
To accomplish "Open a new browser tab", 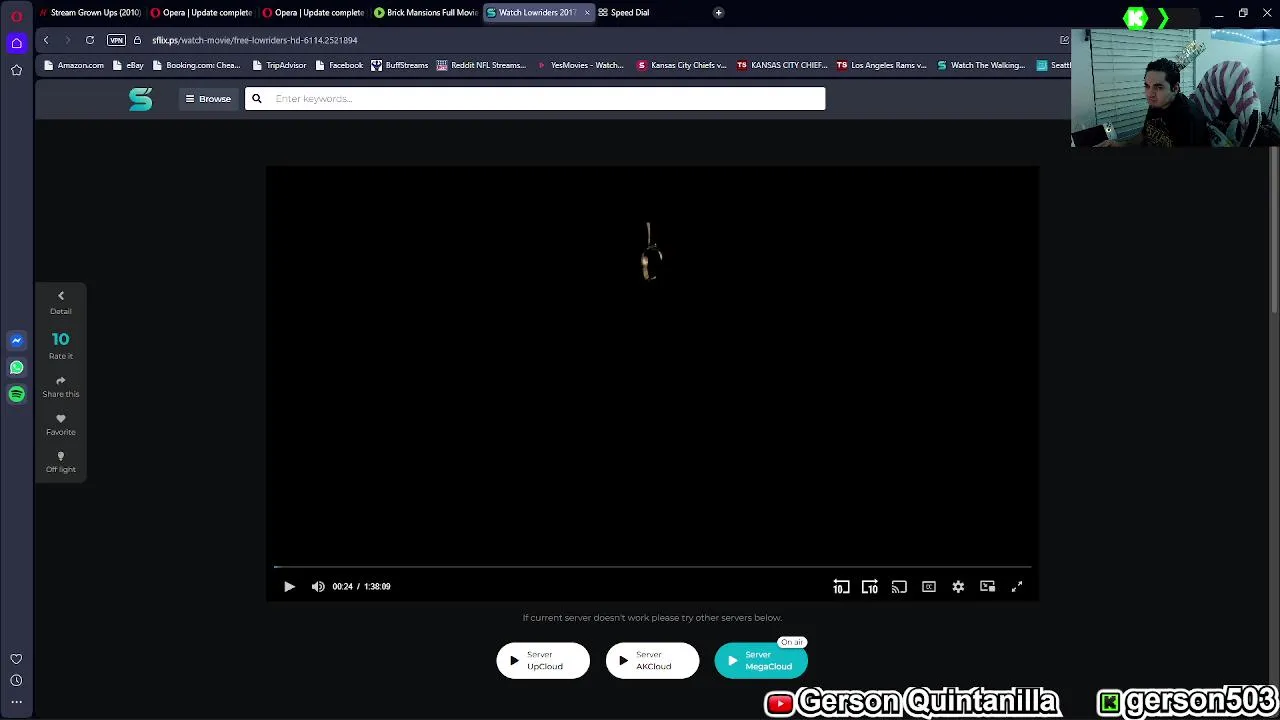I will click(718, 13).
